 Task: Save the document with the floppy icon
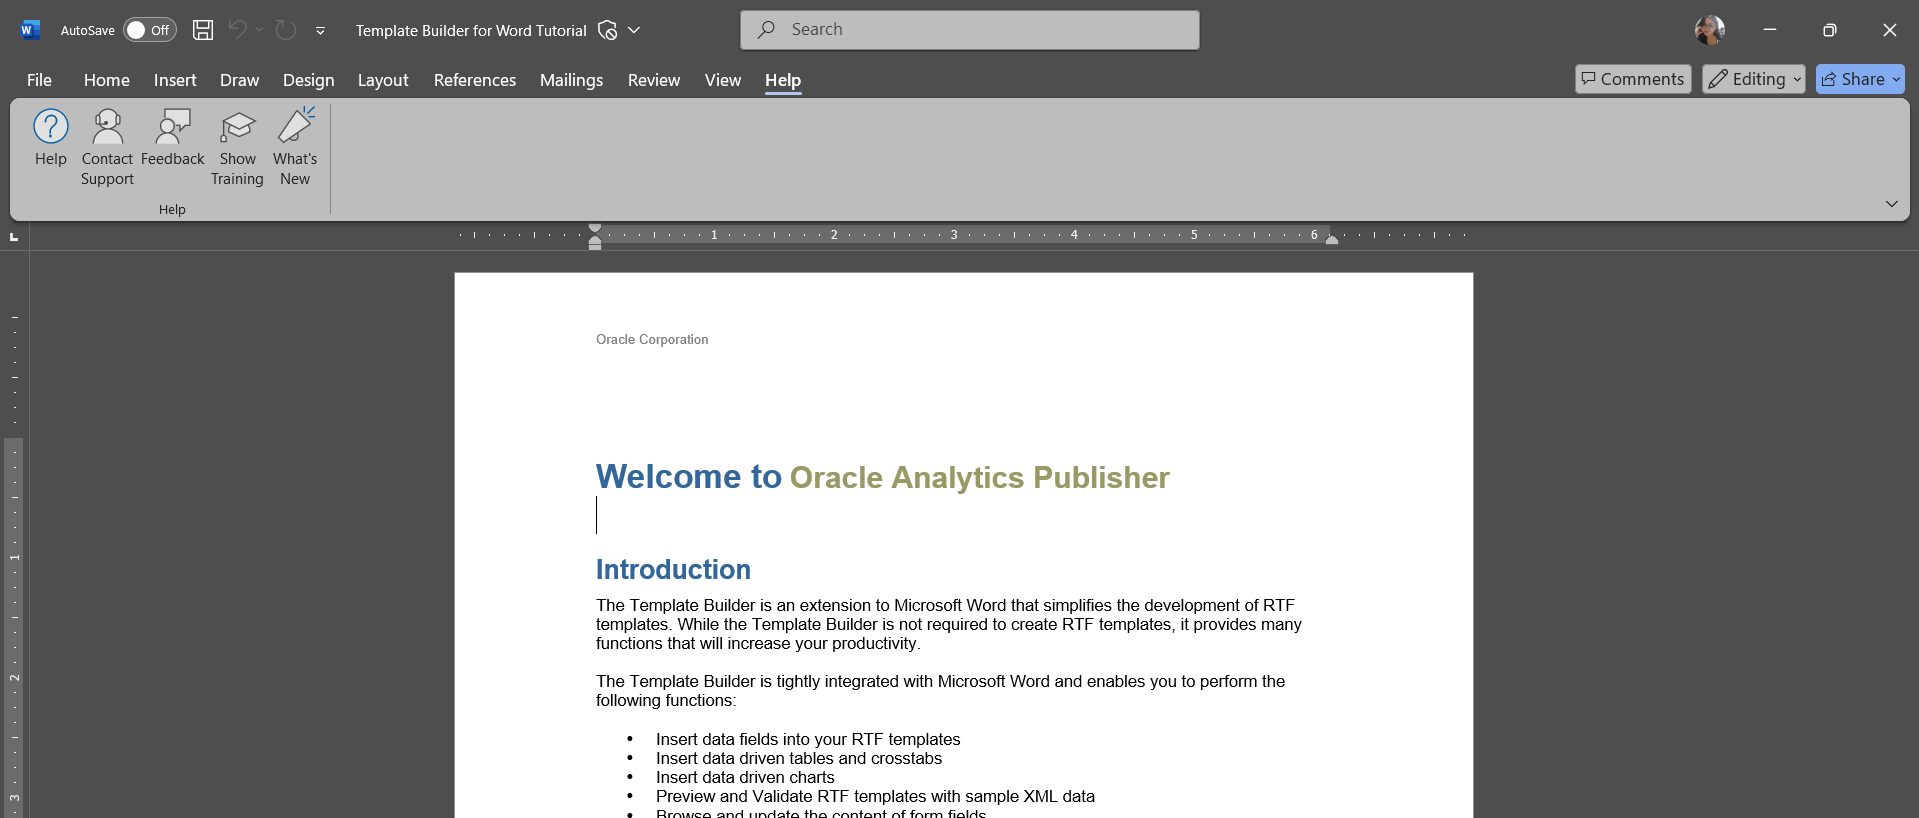[x=203, y=30]
